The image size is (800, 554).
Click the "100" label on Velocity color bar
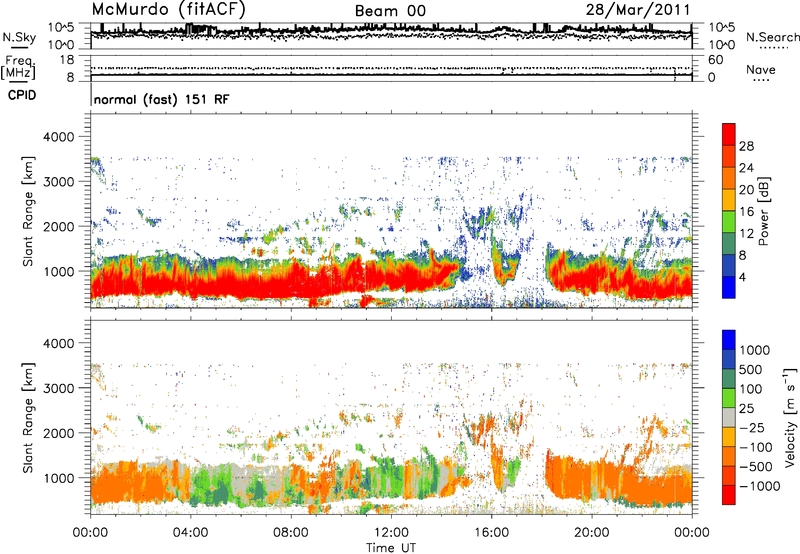pos(751,389)
